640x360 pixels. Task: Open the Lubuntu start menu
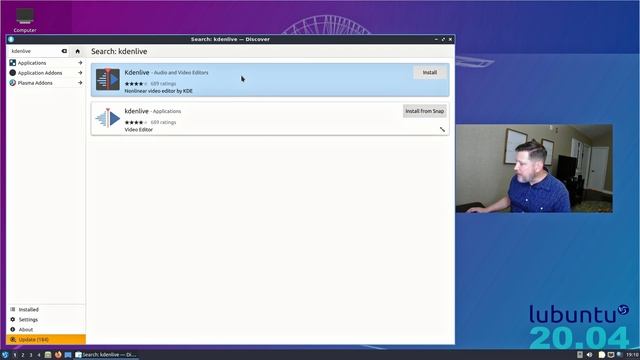(x=5, y=355)
